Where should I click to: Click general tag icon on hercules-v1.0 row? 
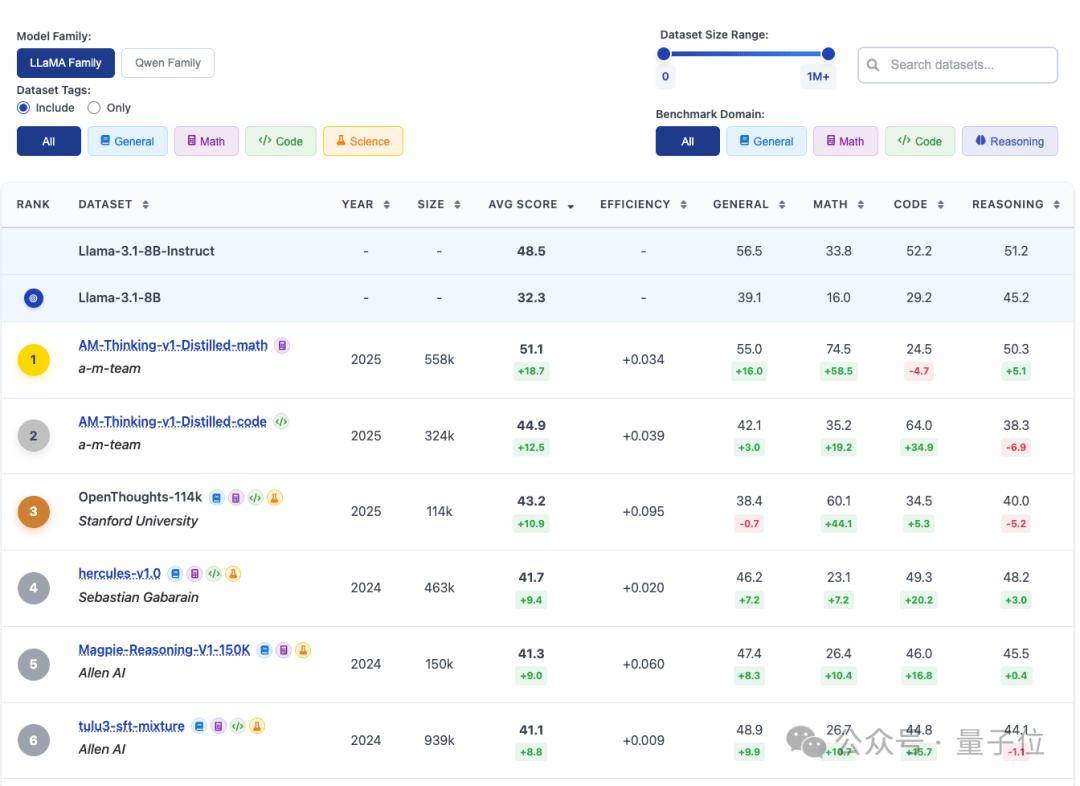click(x=175, y=573)
